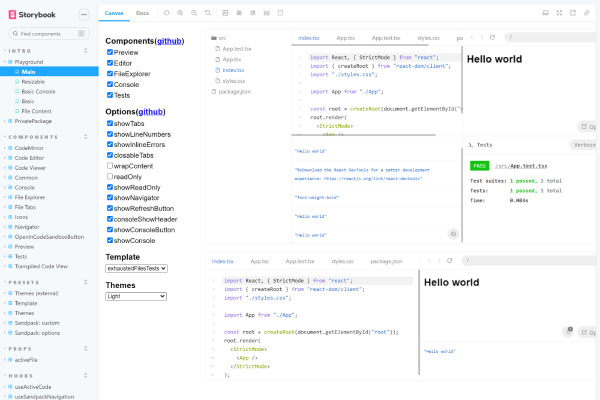Uncheck the Preview component checkbox
This screenshot has width=600, height=400.
110,52
